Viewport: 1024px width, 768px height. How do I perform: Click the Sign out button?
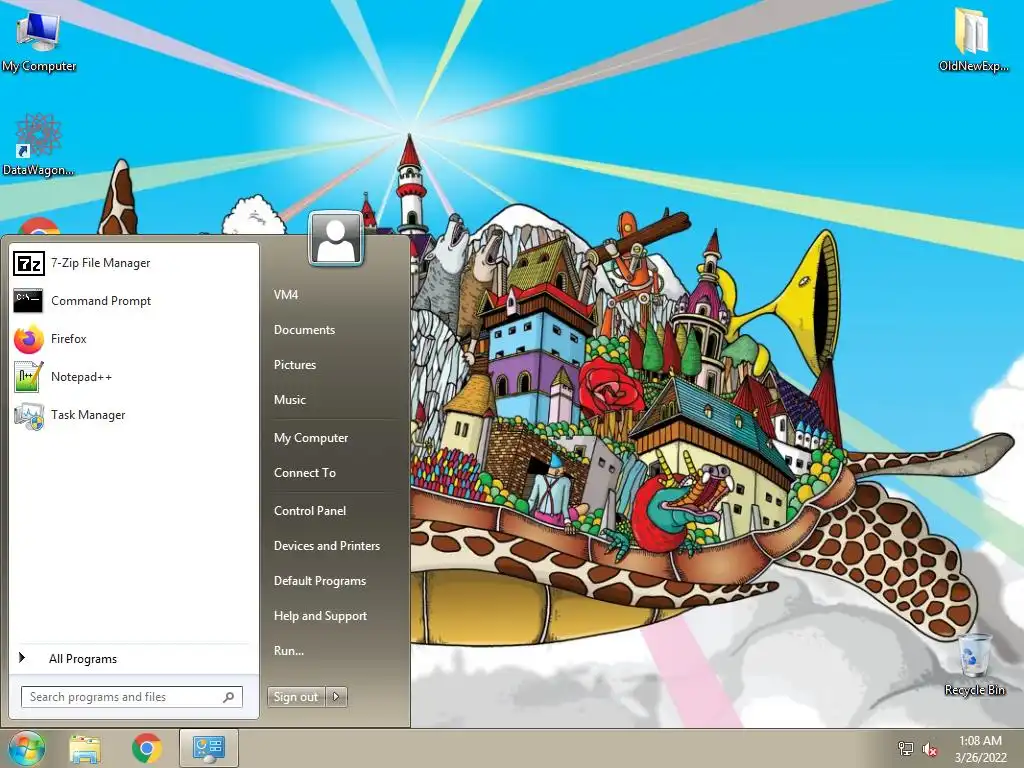[x=296, y=697]
